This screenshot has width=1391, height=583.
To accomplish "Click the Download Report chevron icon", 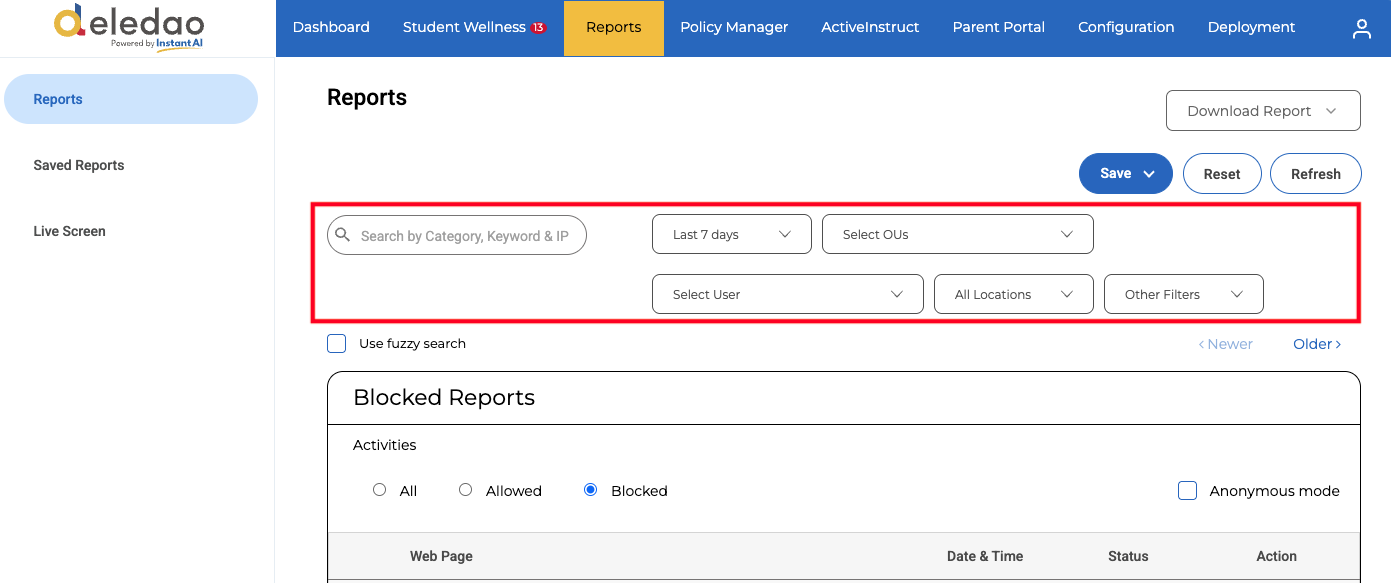I will [x=1331, y=111].
